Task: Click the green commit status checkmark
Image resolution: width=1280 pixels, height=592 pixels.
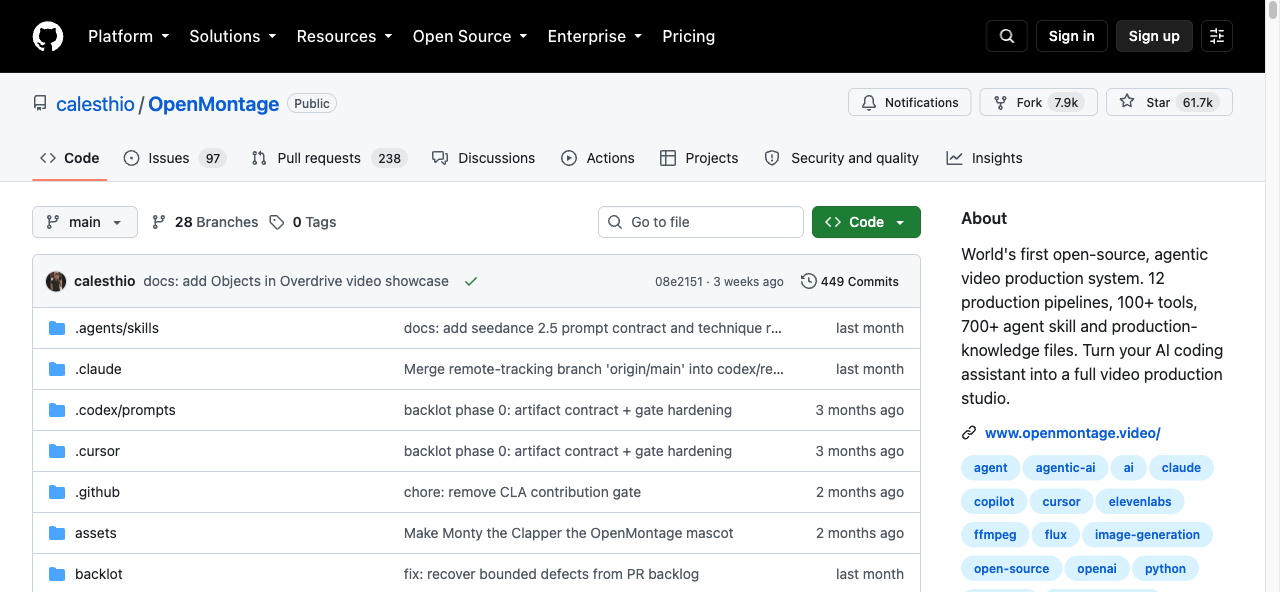Action: (x=471, y=281)
